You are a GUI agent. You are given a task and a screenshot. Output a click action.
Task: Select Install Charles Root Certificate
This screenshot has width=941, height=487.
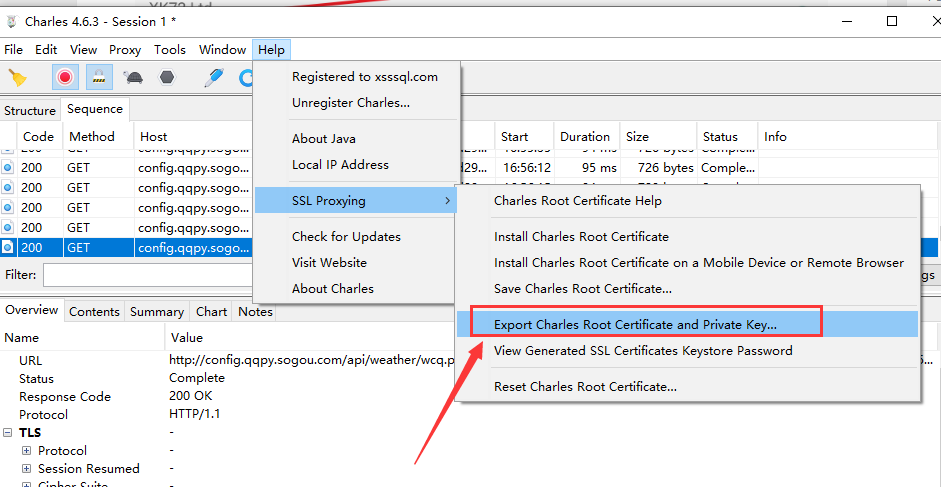coord(581,237)
